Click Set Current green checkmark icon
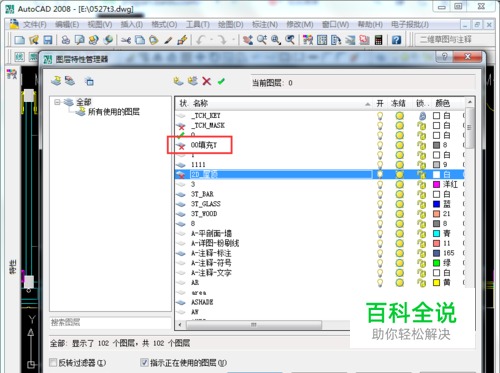Image resolution: width=500 pixels, height=373 pixels. (221, 81)
